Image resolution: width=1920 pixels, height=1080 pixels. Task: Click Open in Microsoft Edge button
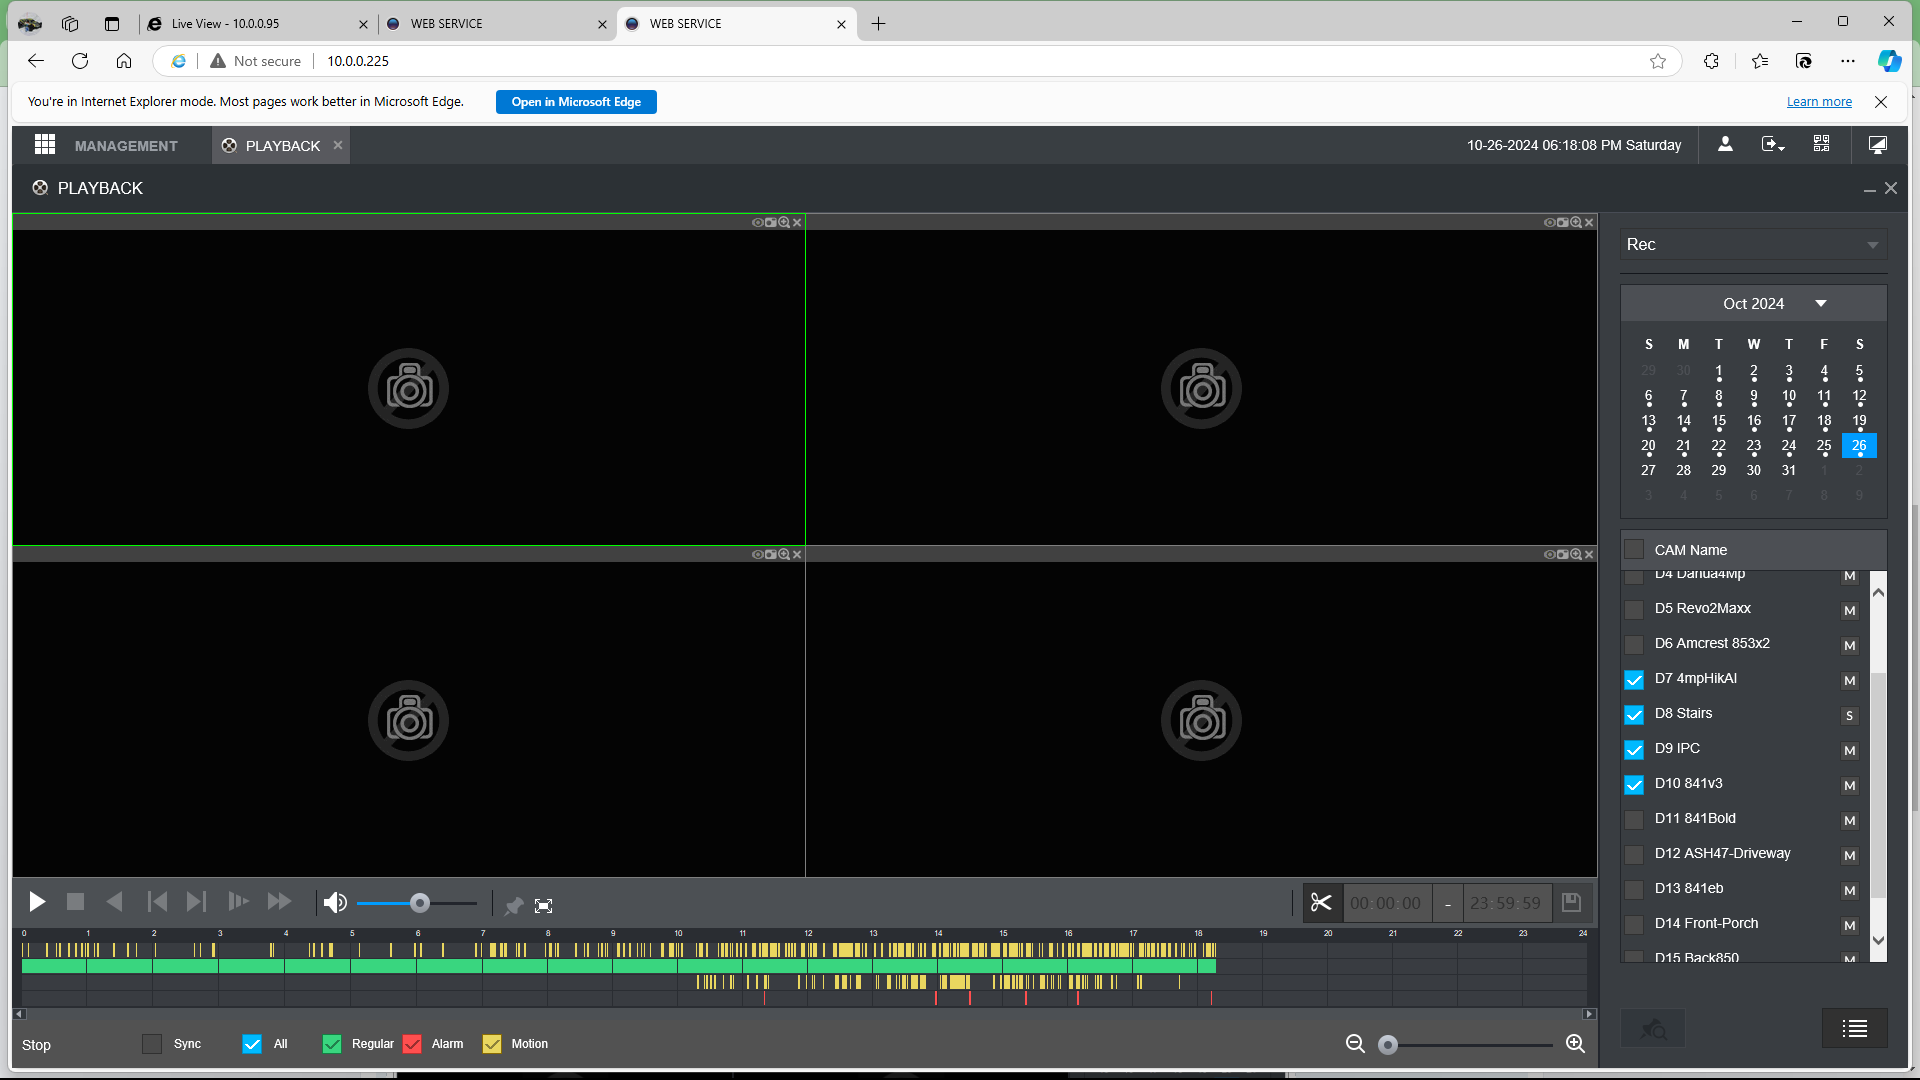click(576, 102)
